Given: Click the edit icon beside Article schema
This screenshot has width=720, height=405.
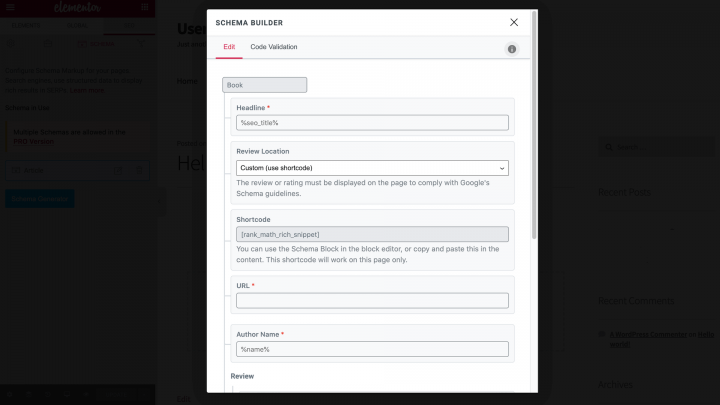Looking at the screenshot, I should pyautogui.click(x=118, y=171).
